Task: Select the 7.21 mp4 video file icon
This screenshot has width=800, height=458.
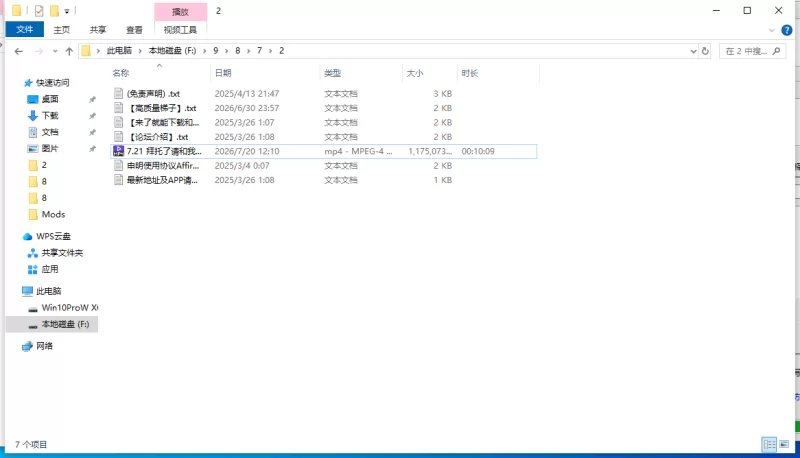Action: (x=118, y=151)
